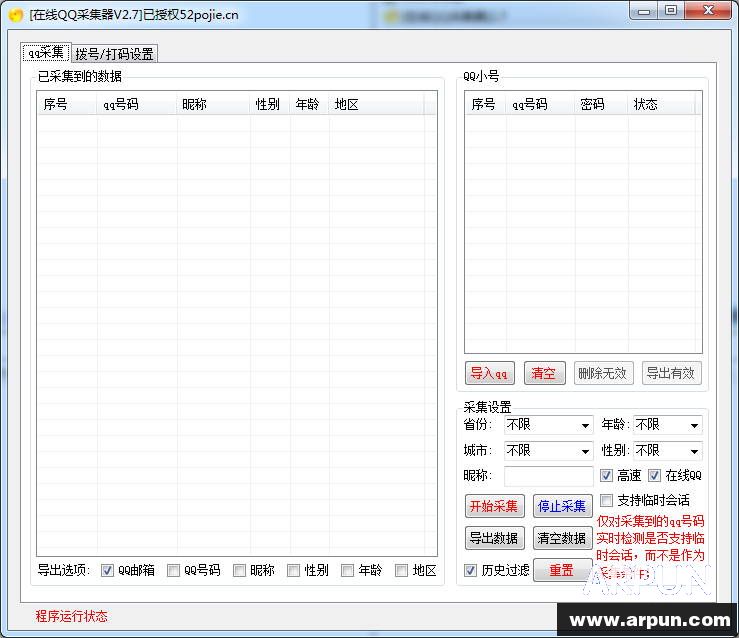Viewport: 739px width, 638px height.
Task: Click the red 清空 button under QQ小号
Action: 544,373
